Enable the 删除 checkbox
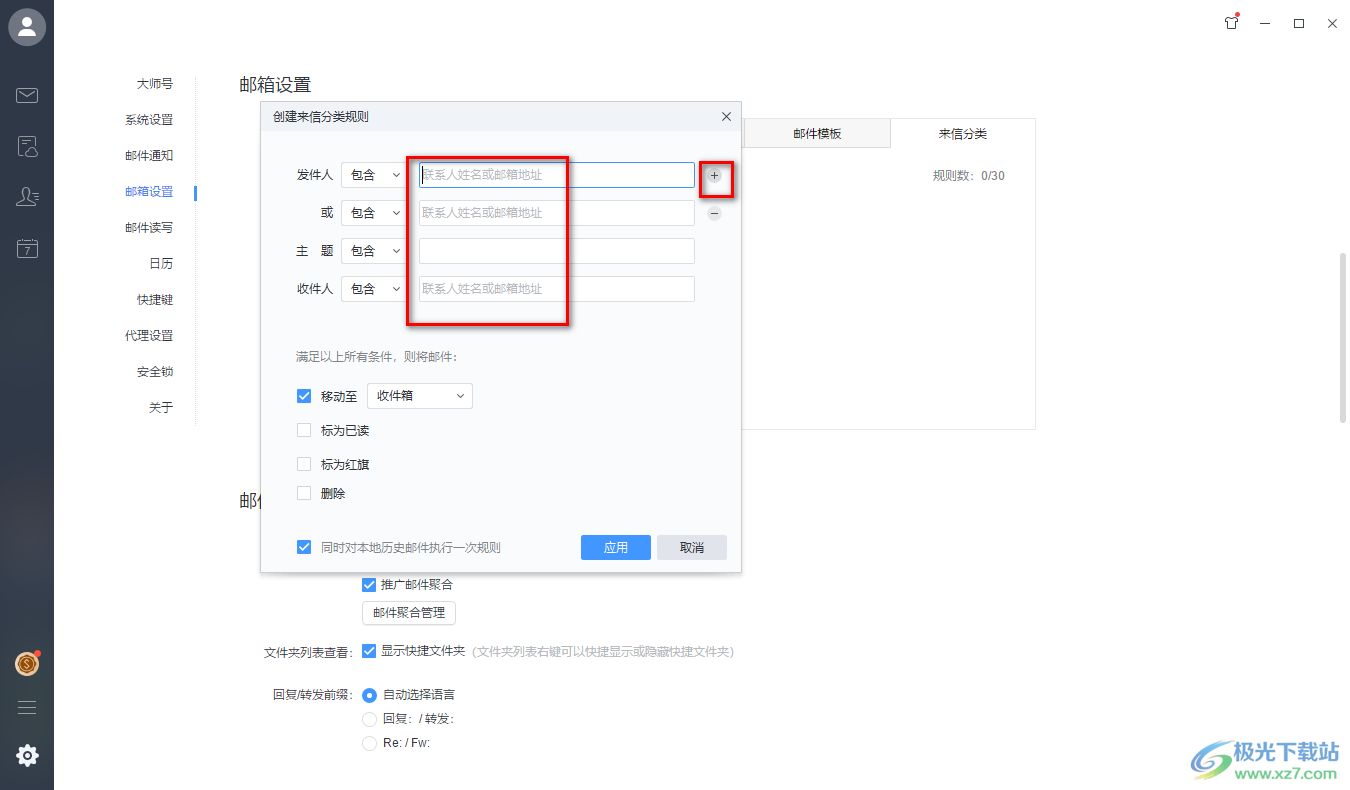This screenshot has height=790, width=1350. point(304,493)
